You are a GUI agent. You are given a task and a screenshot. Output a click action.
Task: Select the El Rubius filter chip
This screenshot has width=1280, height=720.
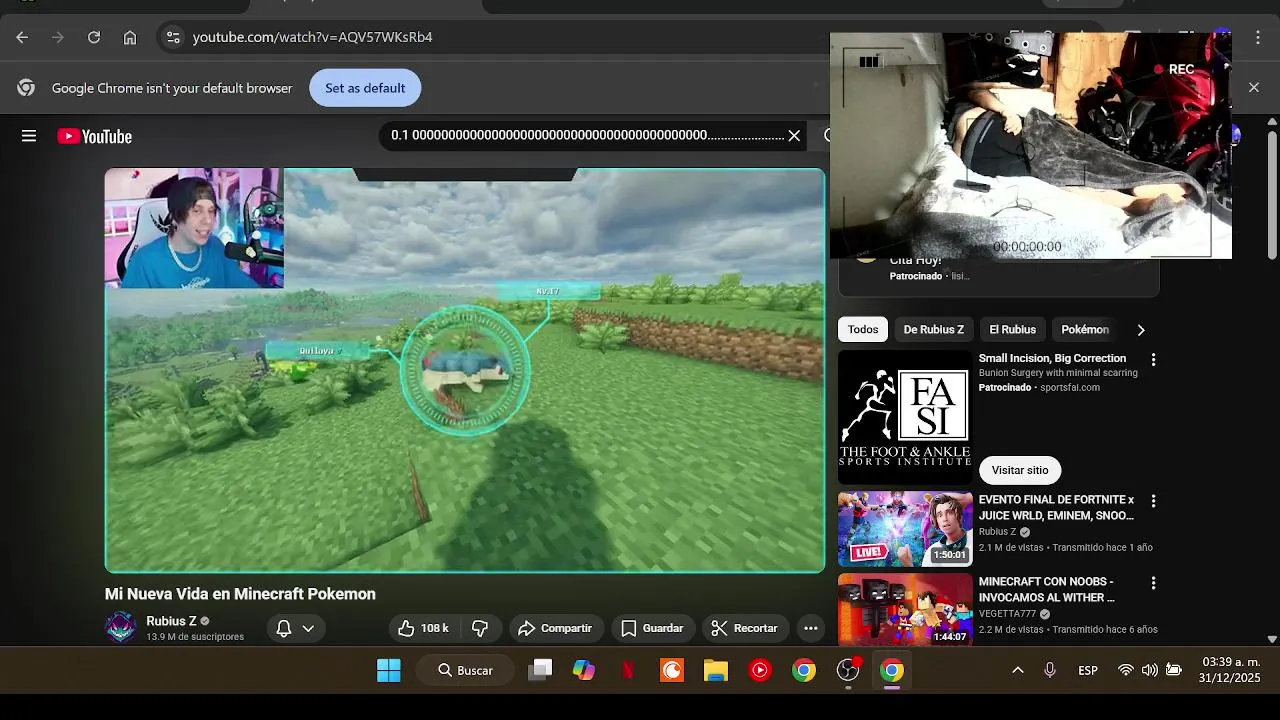1013,330
